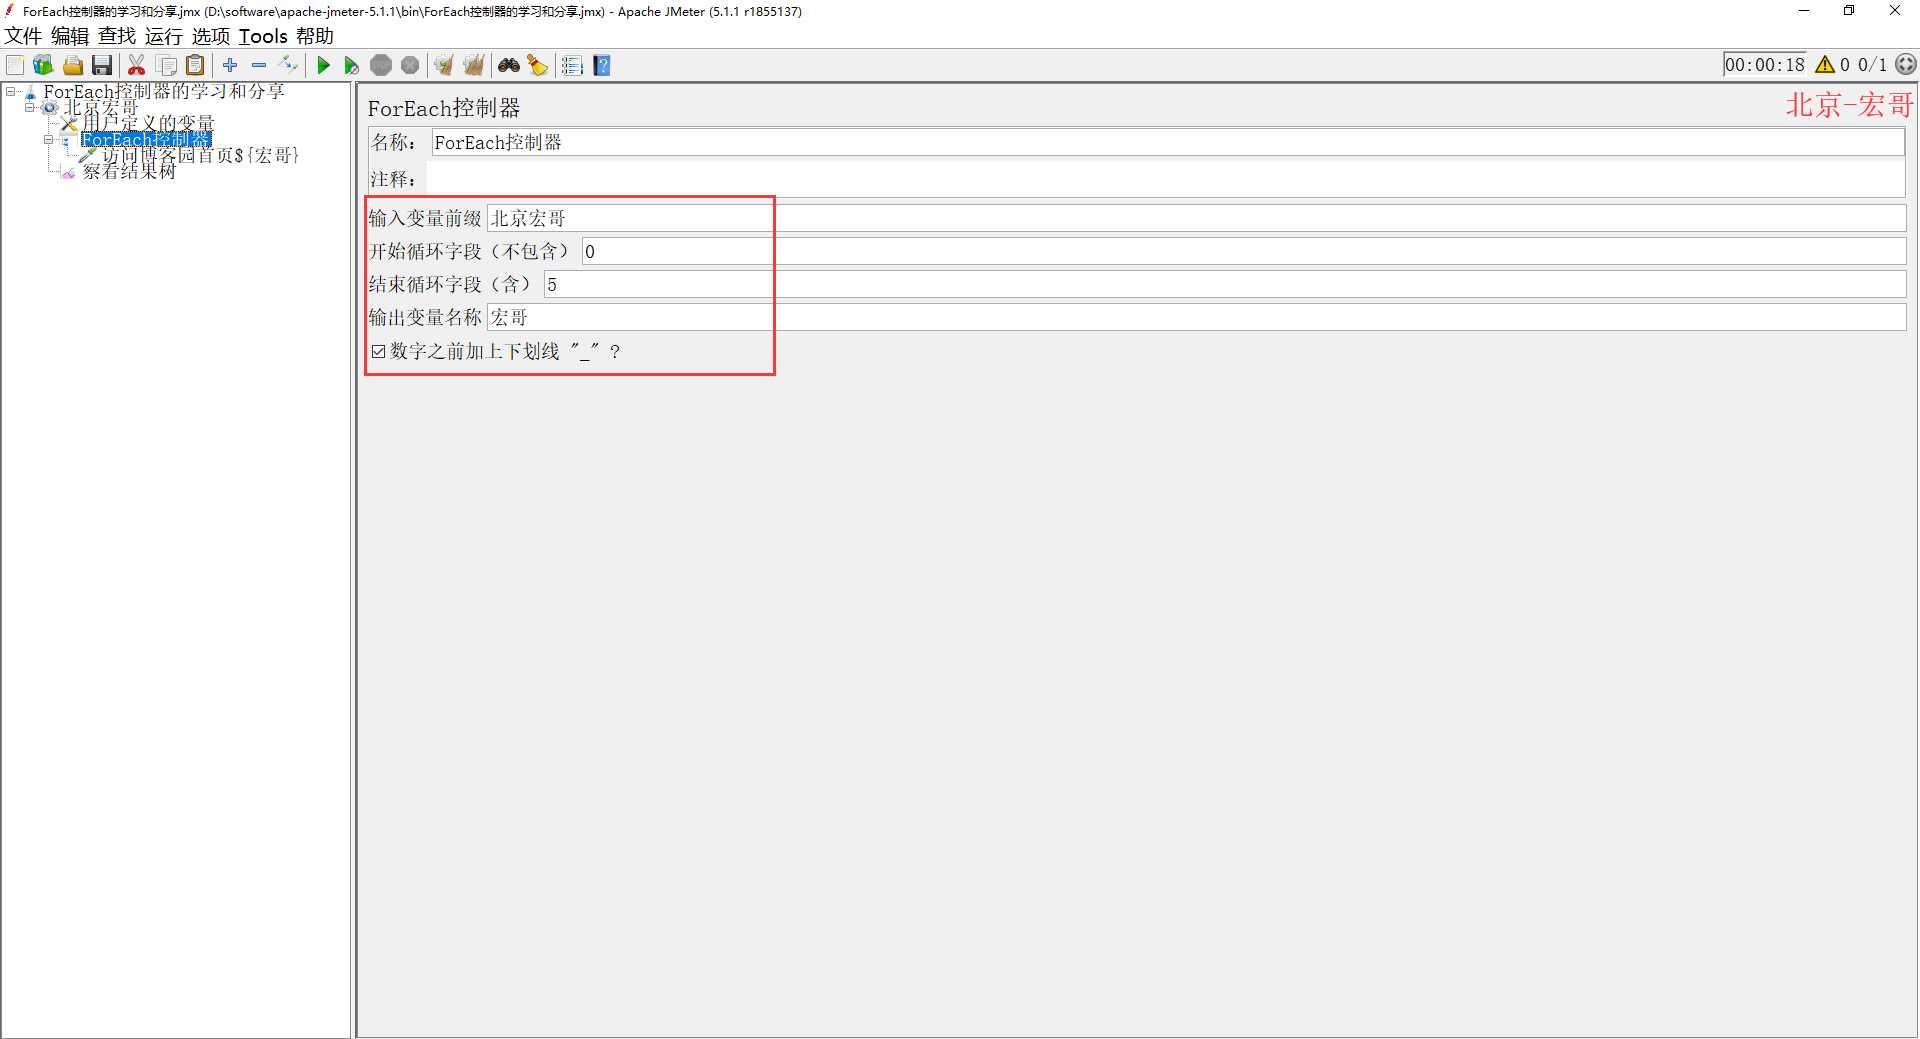Click the Clear results broom icon
Image resolution: width=1920 pixels, height=1039 pixels.
444,65
